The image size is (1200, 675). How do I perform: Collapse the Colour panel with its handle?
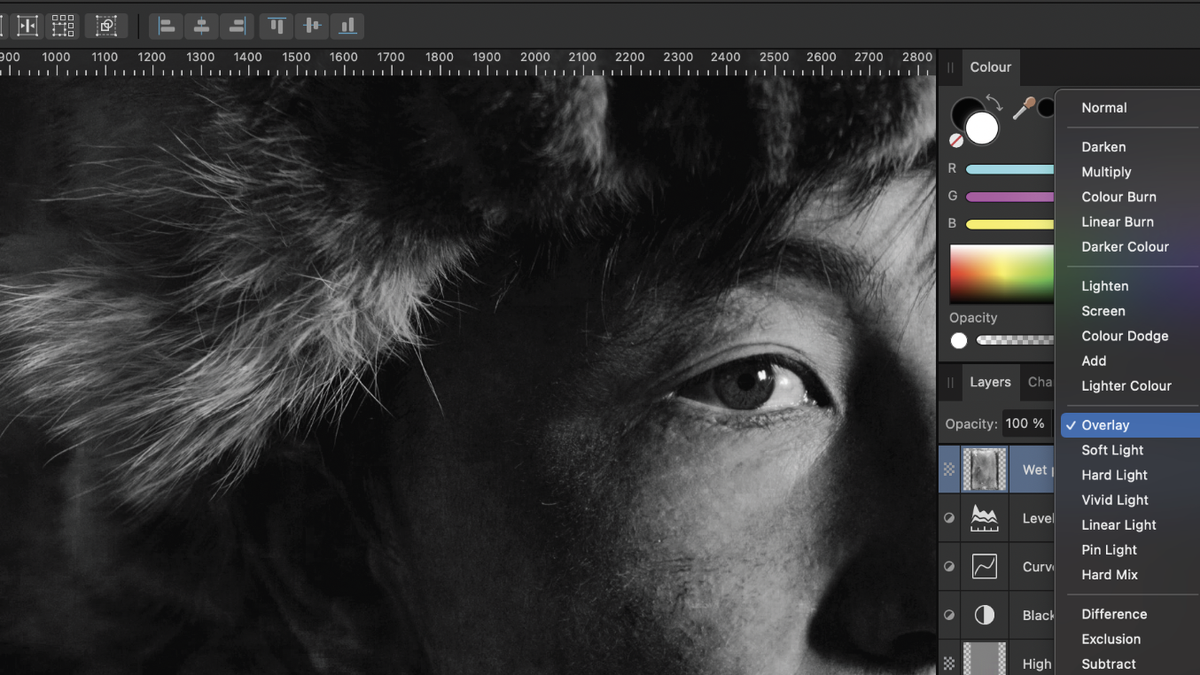950,67
